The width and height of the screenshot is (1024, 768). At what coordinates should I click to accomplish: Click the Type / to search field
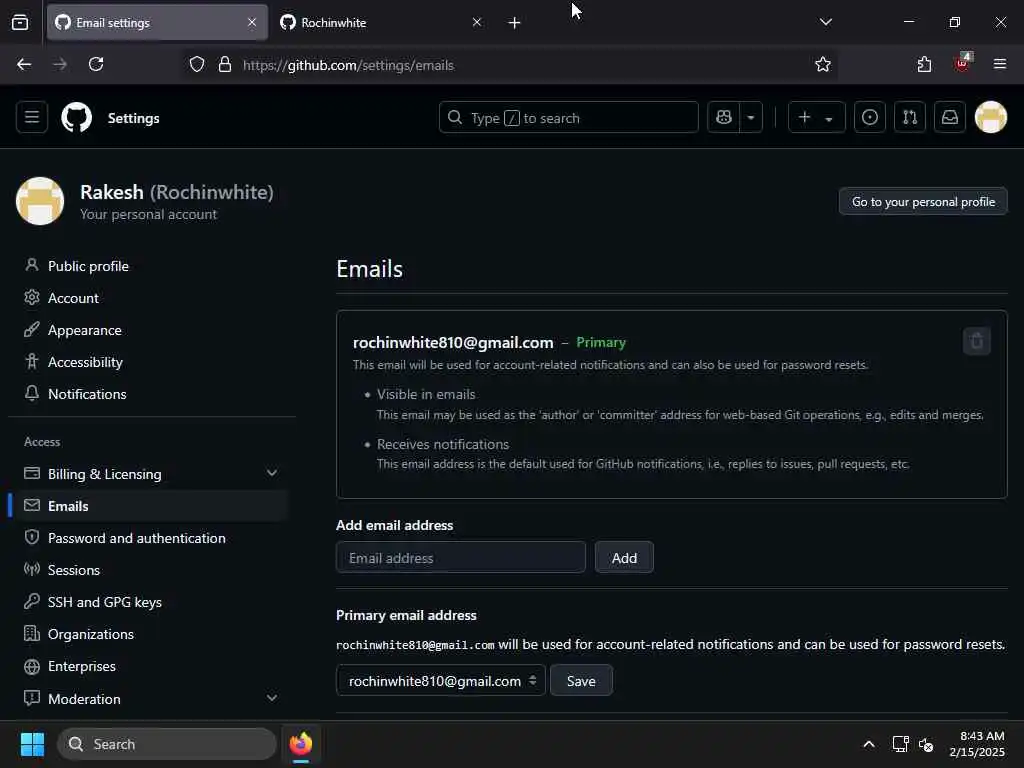click(569, 118)
